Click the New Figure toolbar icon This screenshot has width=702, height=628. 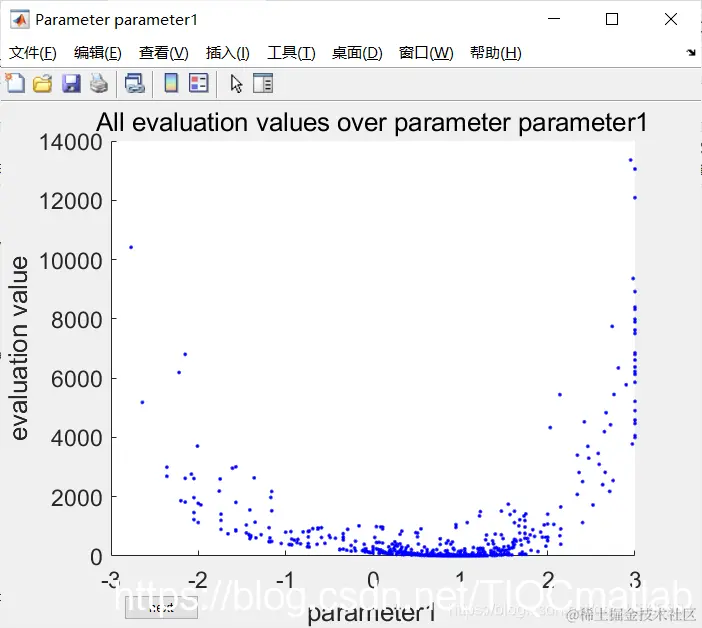point(16,83)
